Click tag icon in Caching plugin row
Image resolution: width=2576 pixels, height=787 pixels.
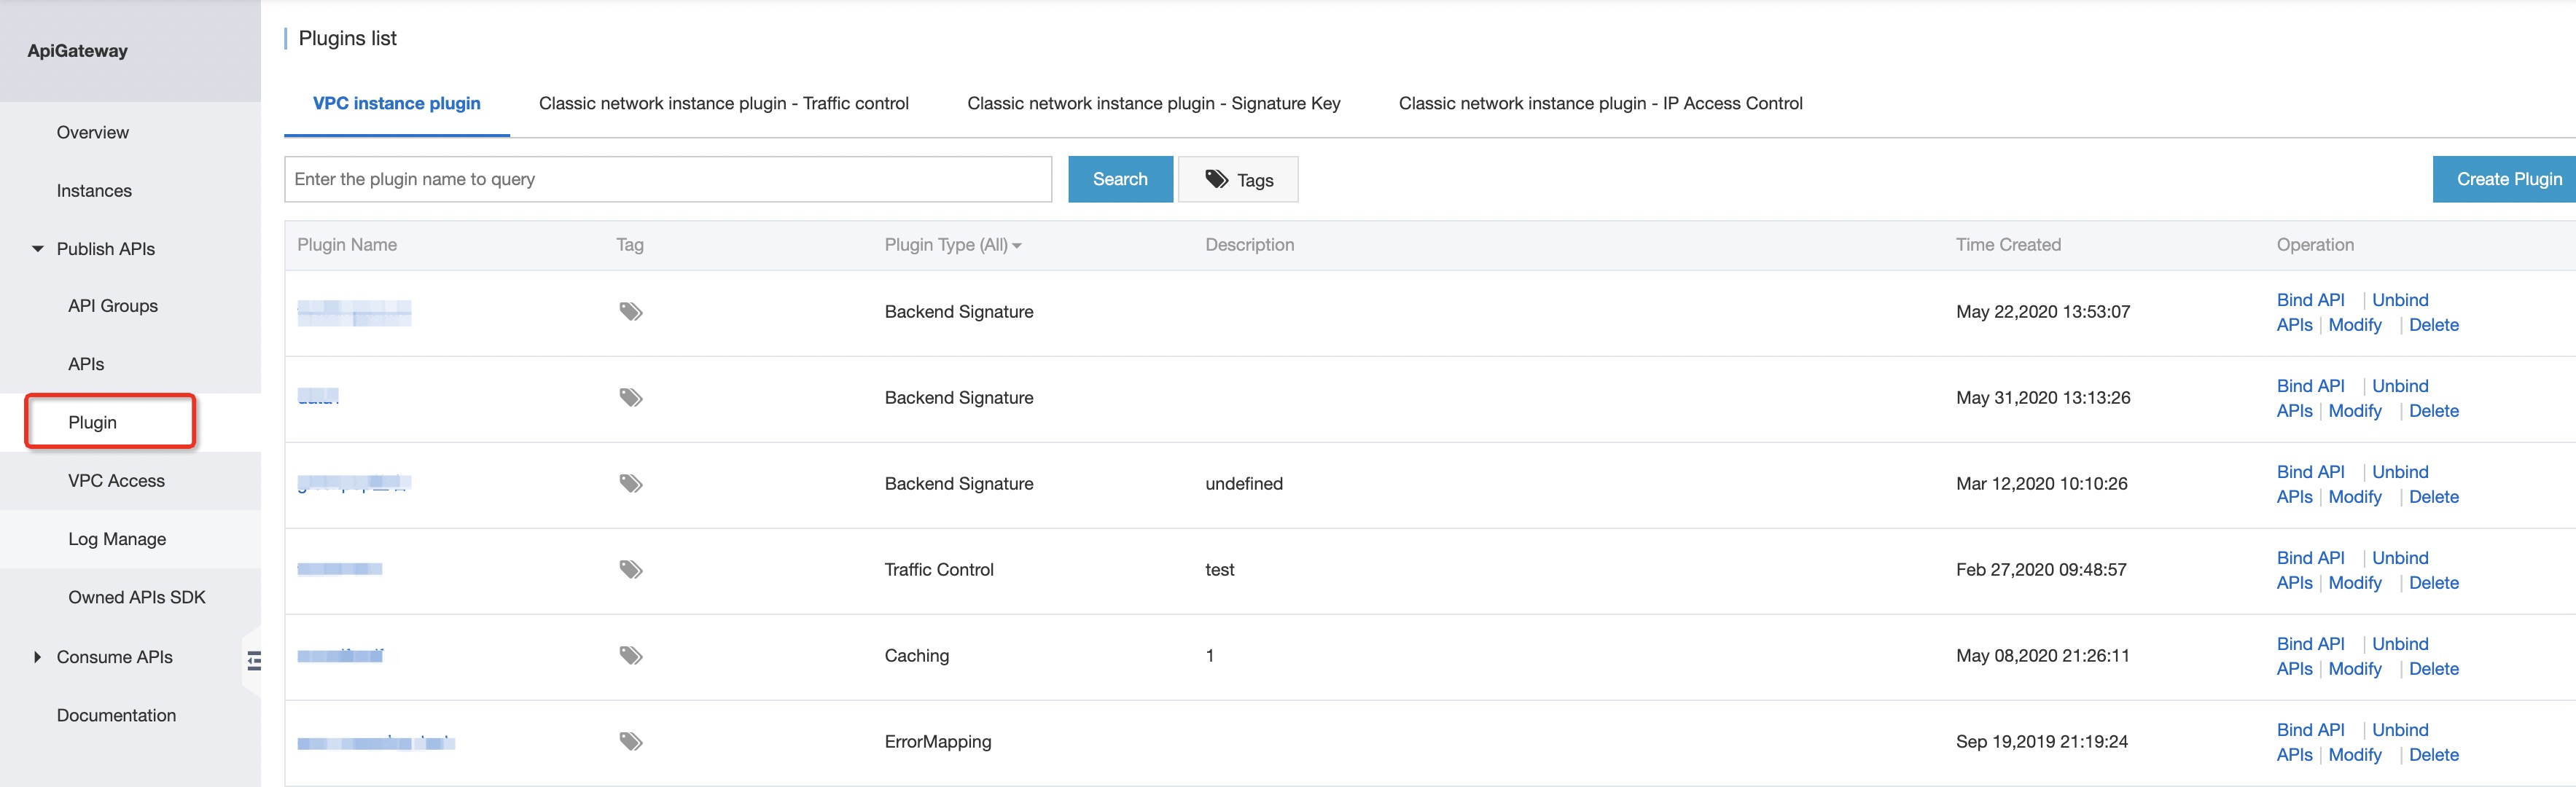[630, 656]
